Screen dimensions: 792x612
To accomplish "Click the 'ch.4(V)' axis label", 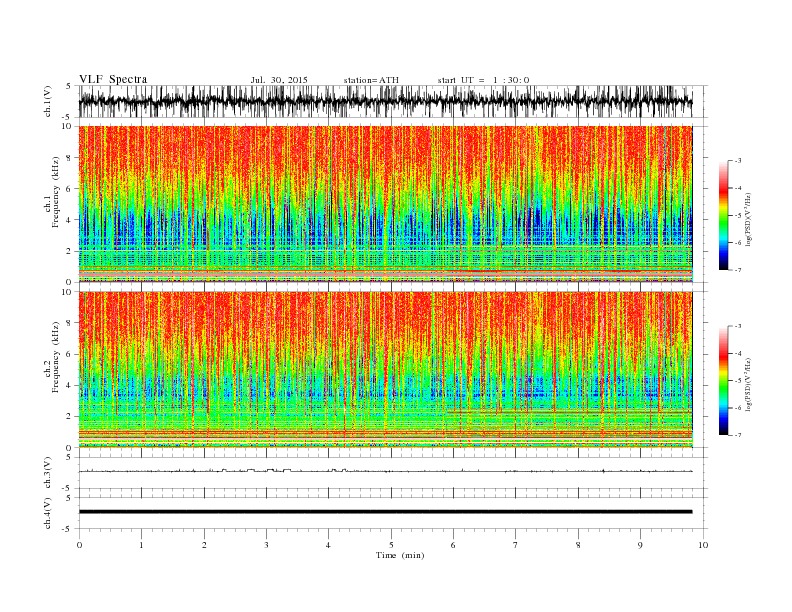I will click(x=48, y=515).
